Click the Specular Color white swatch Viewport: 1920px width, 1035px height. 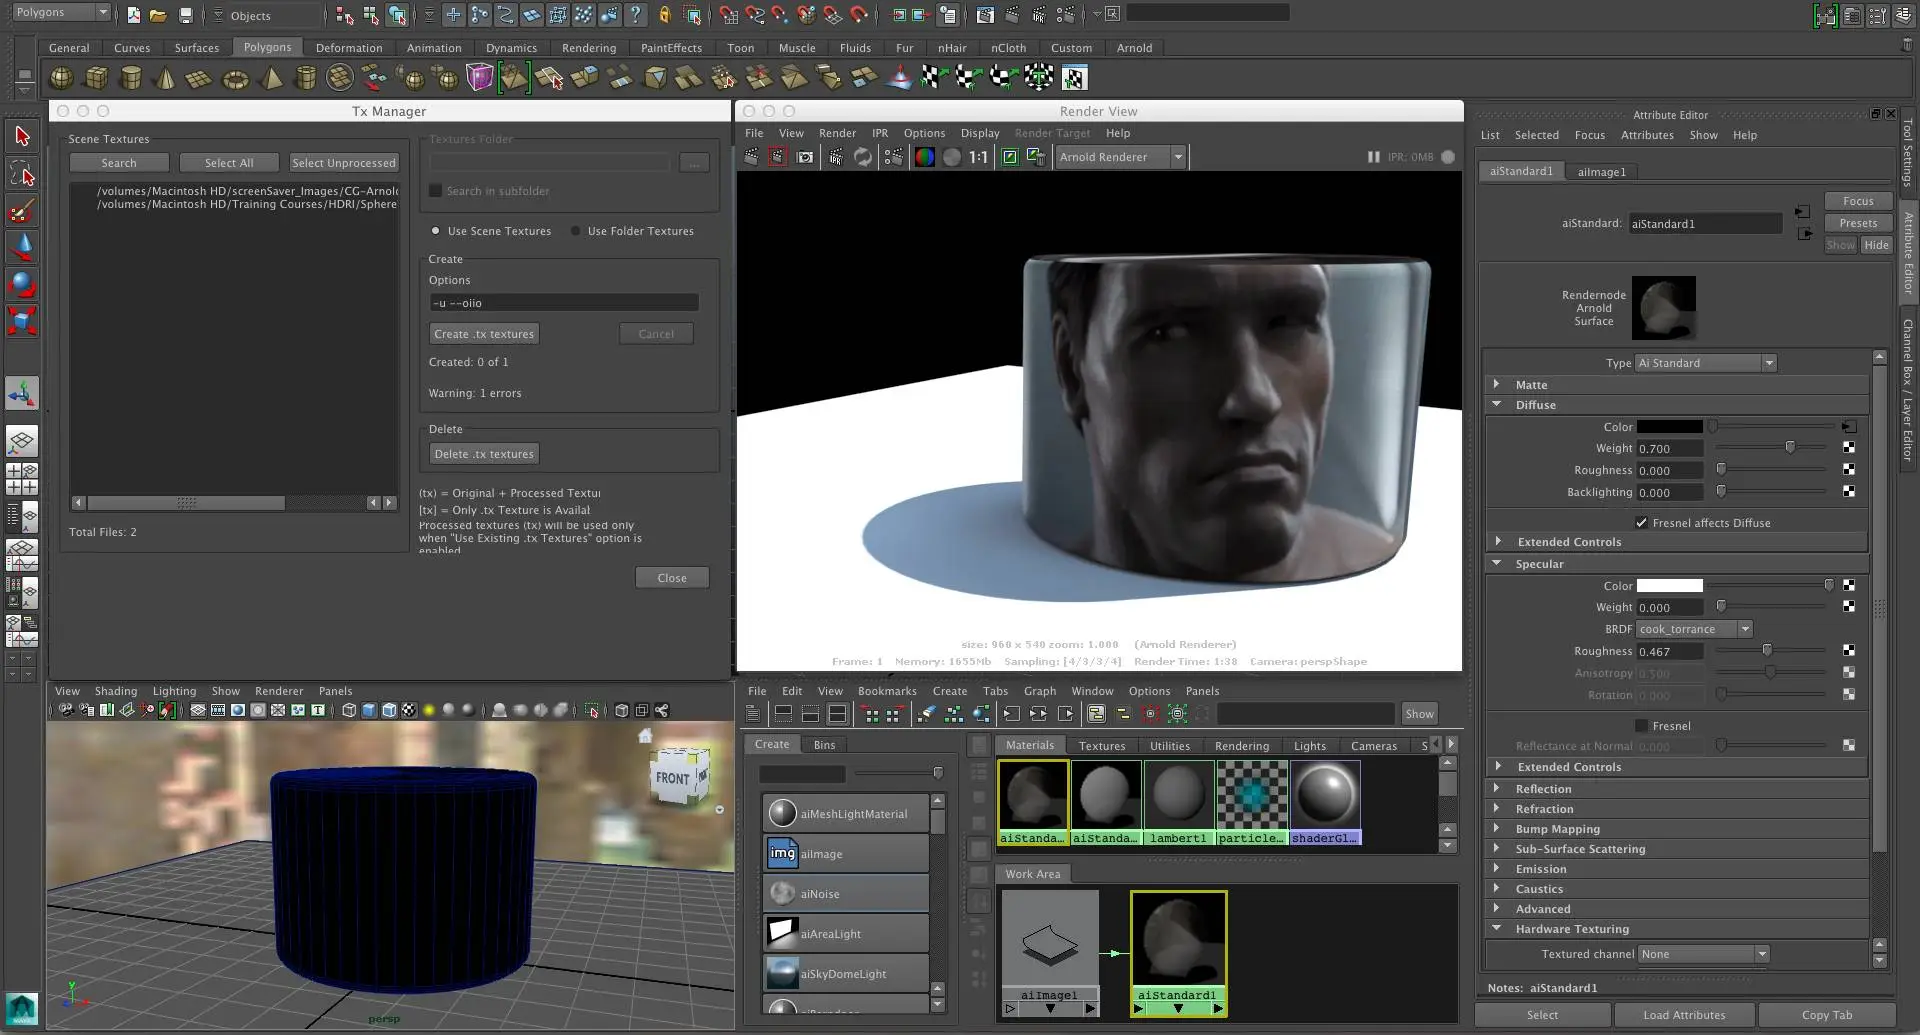[1669, 586]
